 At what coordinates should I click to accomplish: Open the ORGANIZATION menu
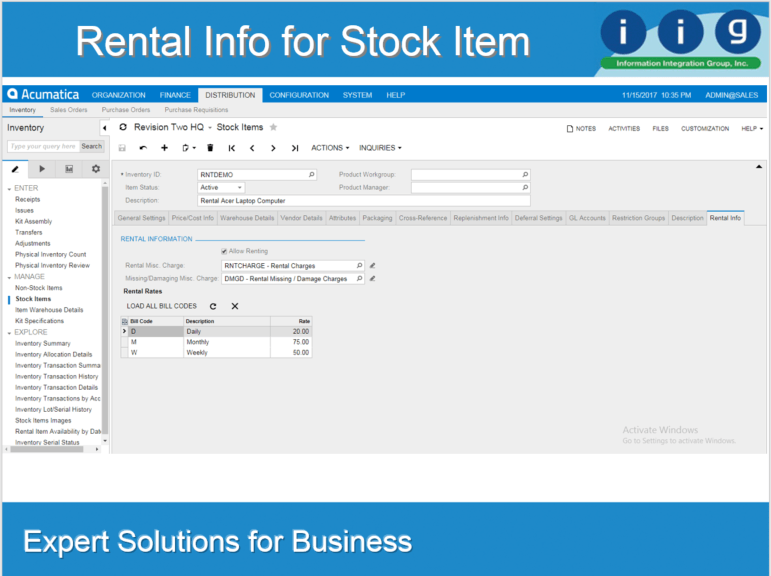click(119, 95)
